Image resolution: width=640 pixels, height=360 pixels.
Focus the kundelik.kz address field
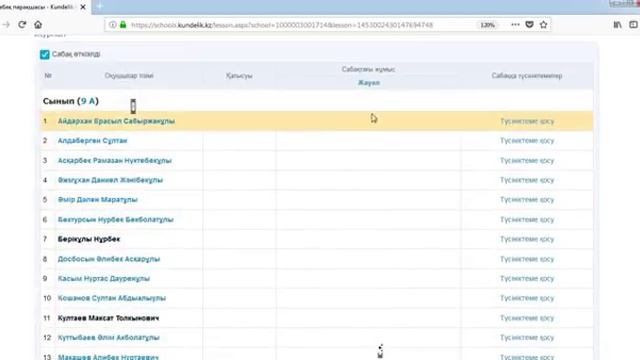point(282,25)
